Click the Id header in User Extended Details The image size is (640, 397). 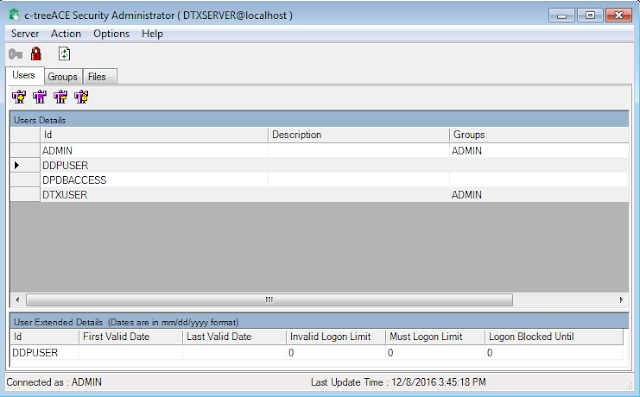point(44,337)
